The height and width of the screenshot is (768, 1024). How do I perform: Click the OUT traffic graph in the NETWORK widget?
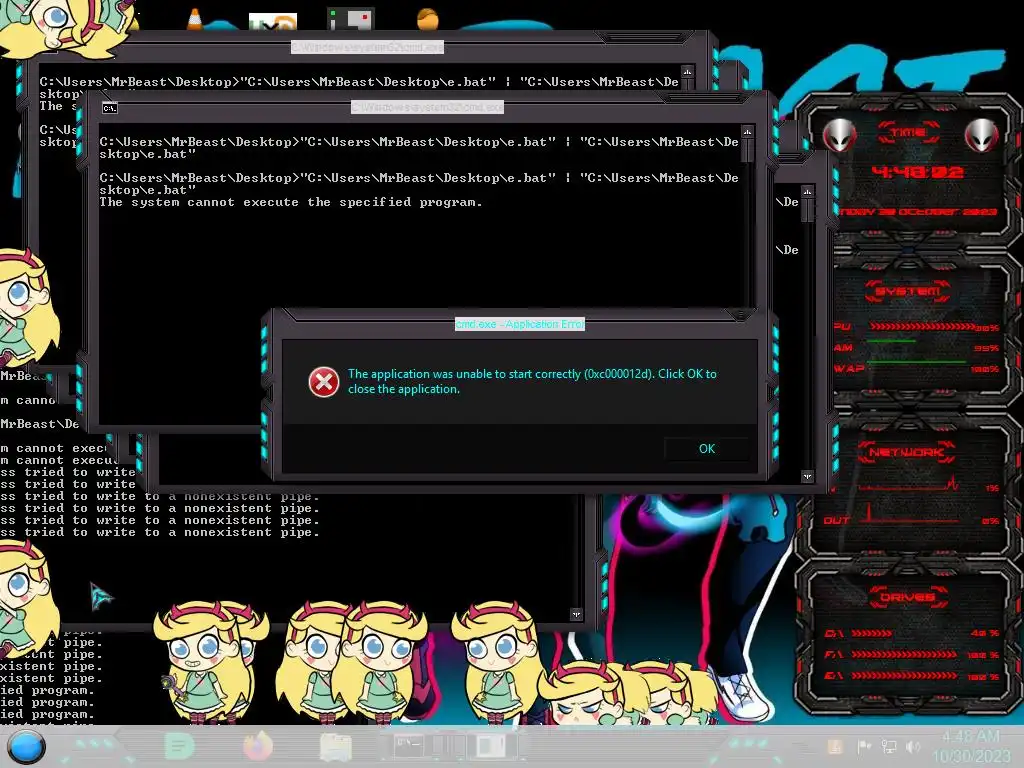tap(910, 513)
